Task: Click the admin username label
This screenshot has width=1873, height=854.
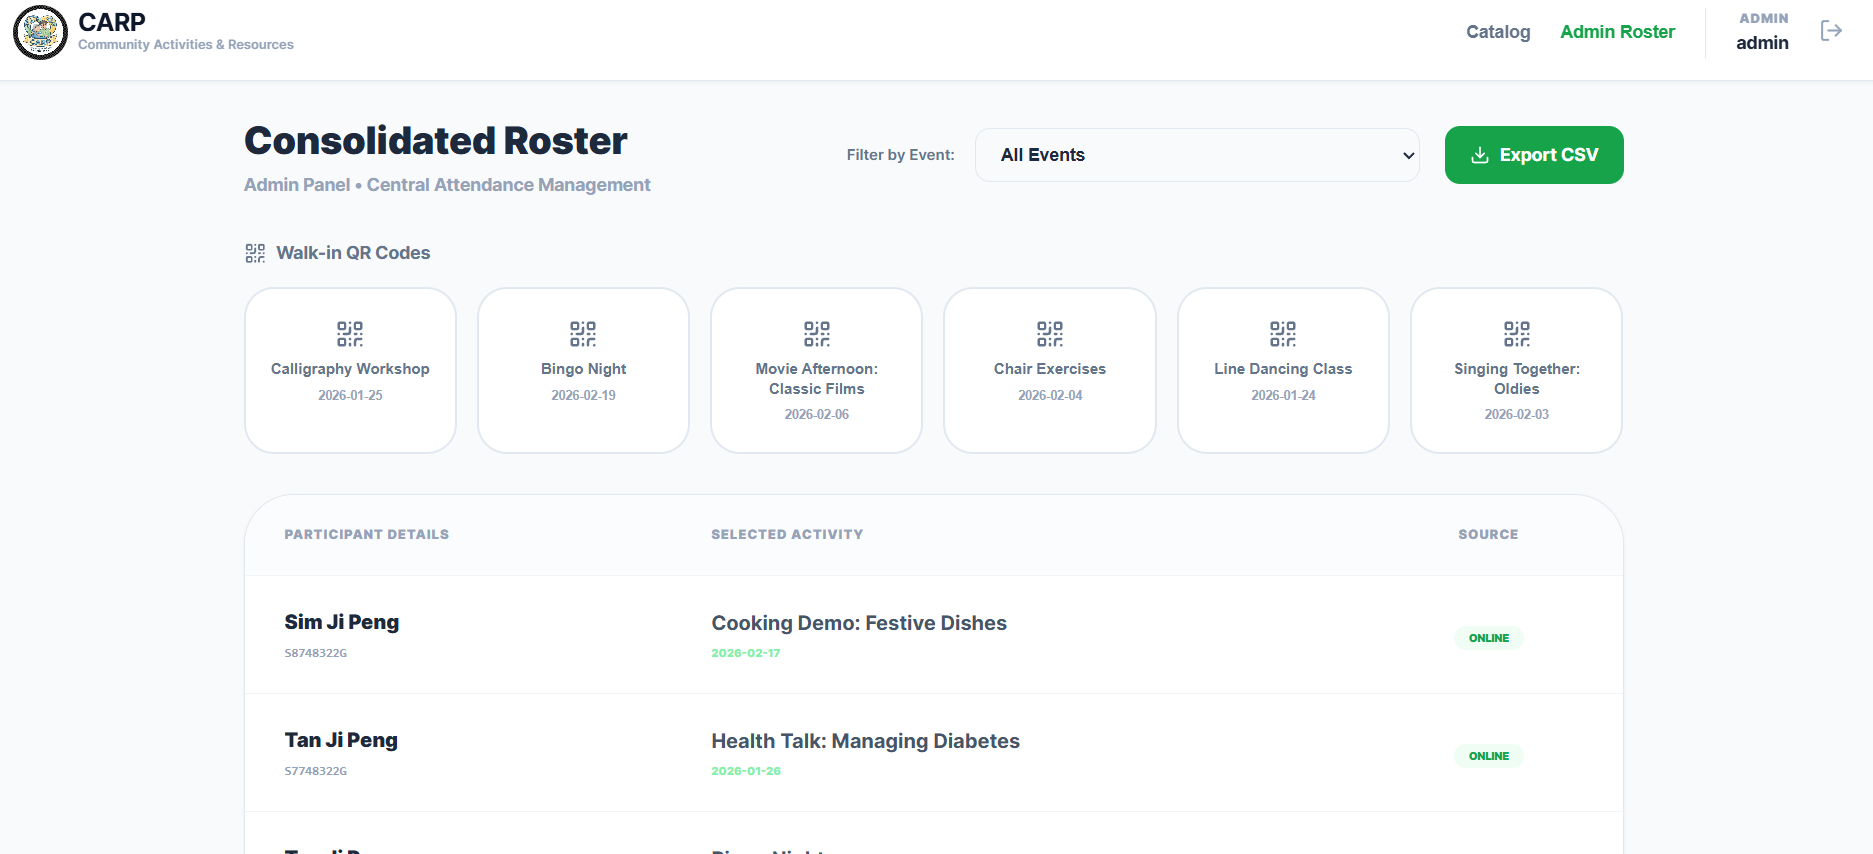Action: 1762,43
